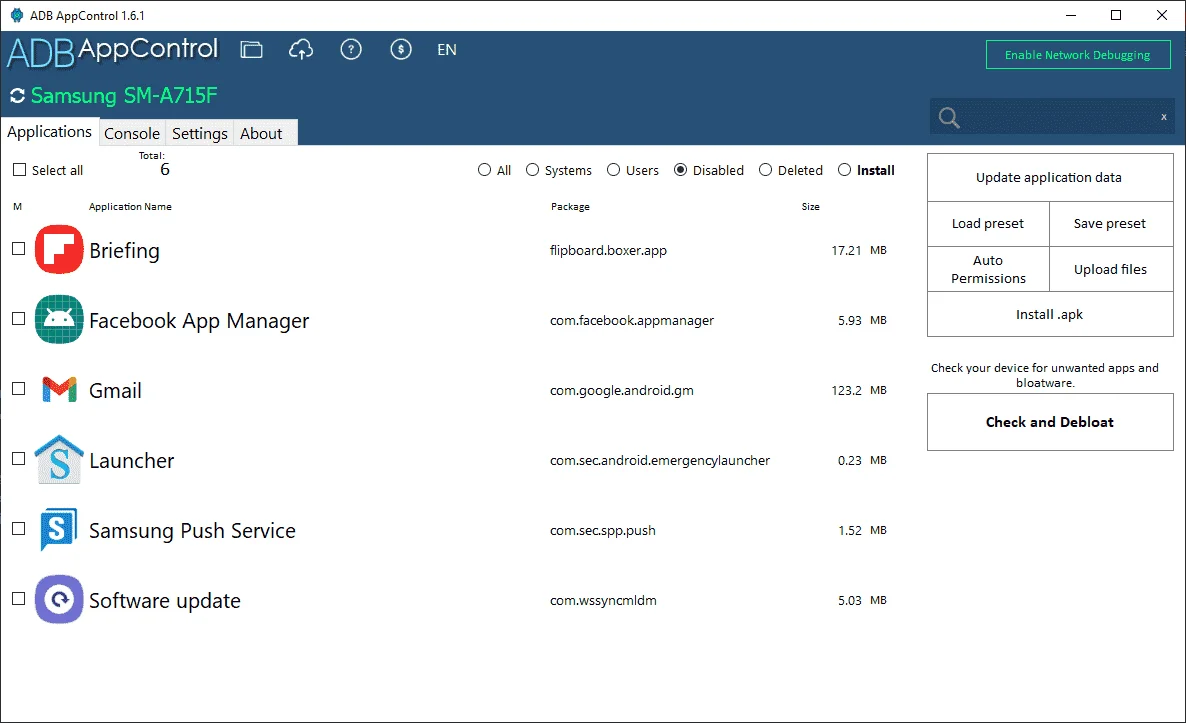This screenshot has height=723, width=1186.
Task: Check the Select all checkbox
Action: [20, 170]
